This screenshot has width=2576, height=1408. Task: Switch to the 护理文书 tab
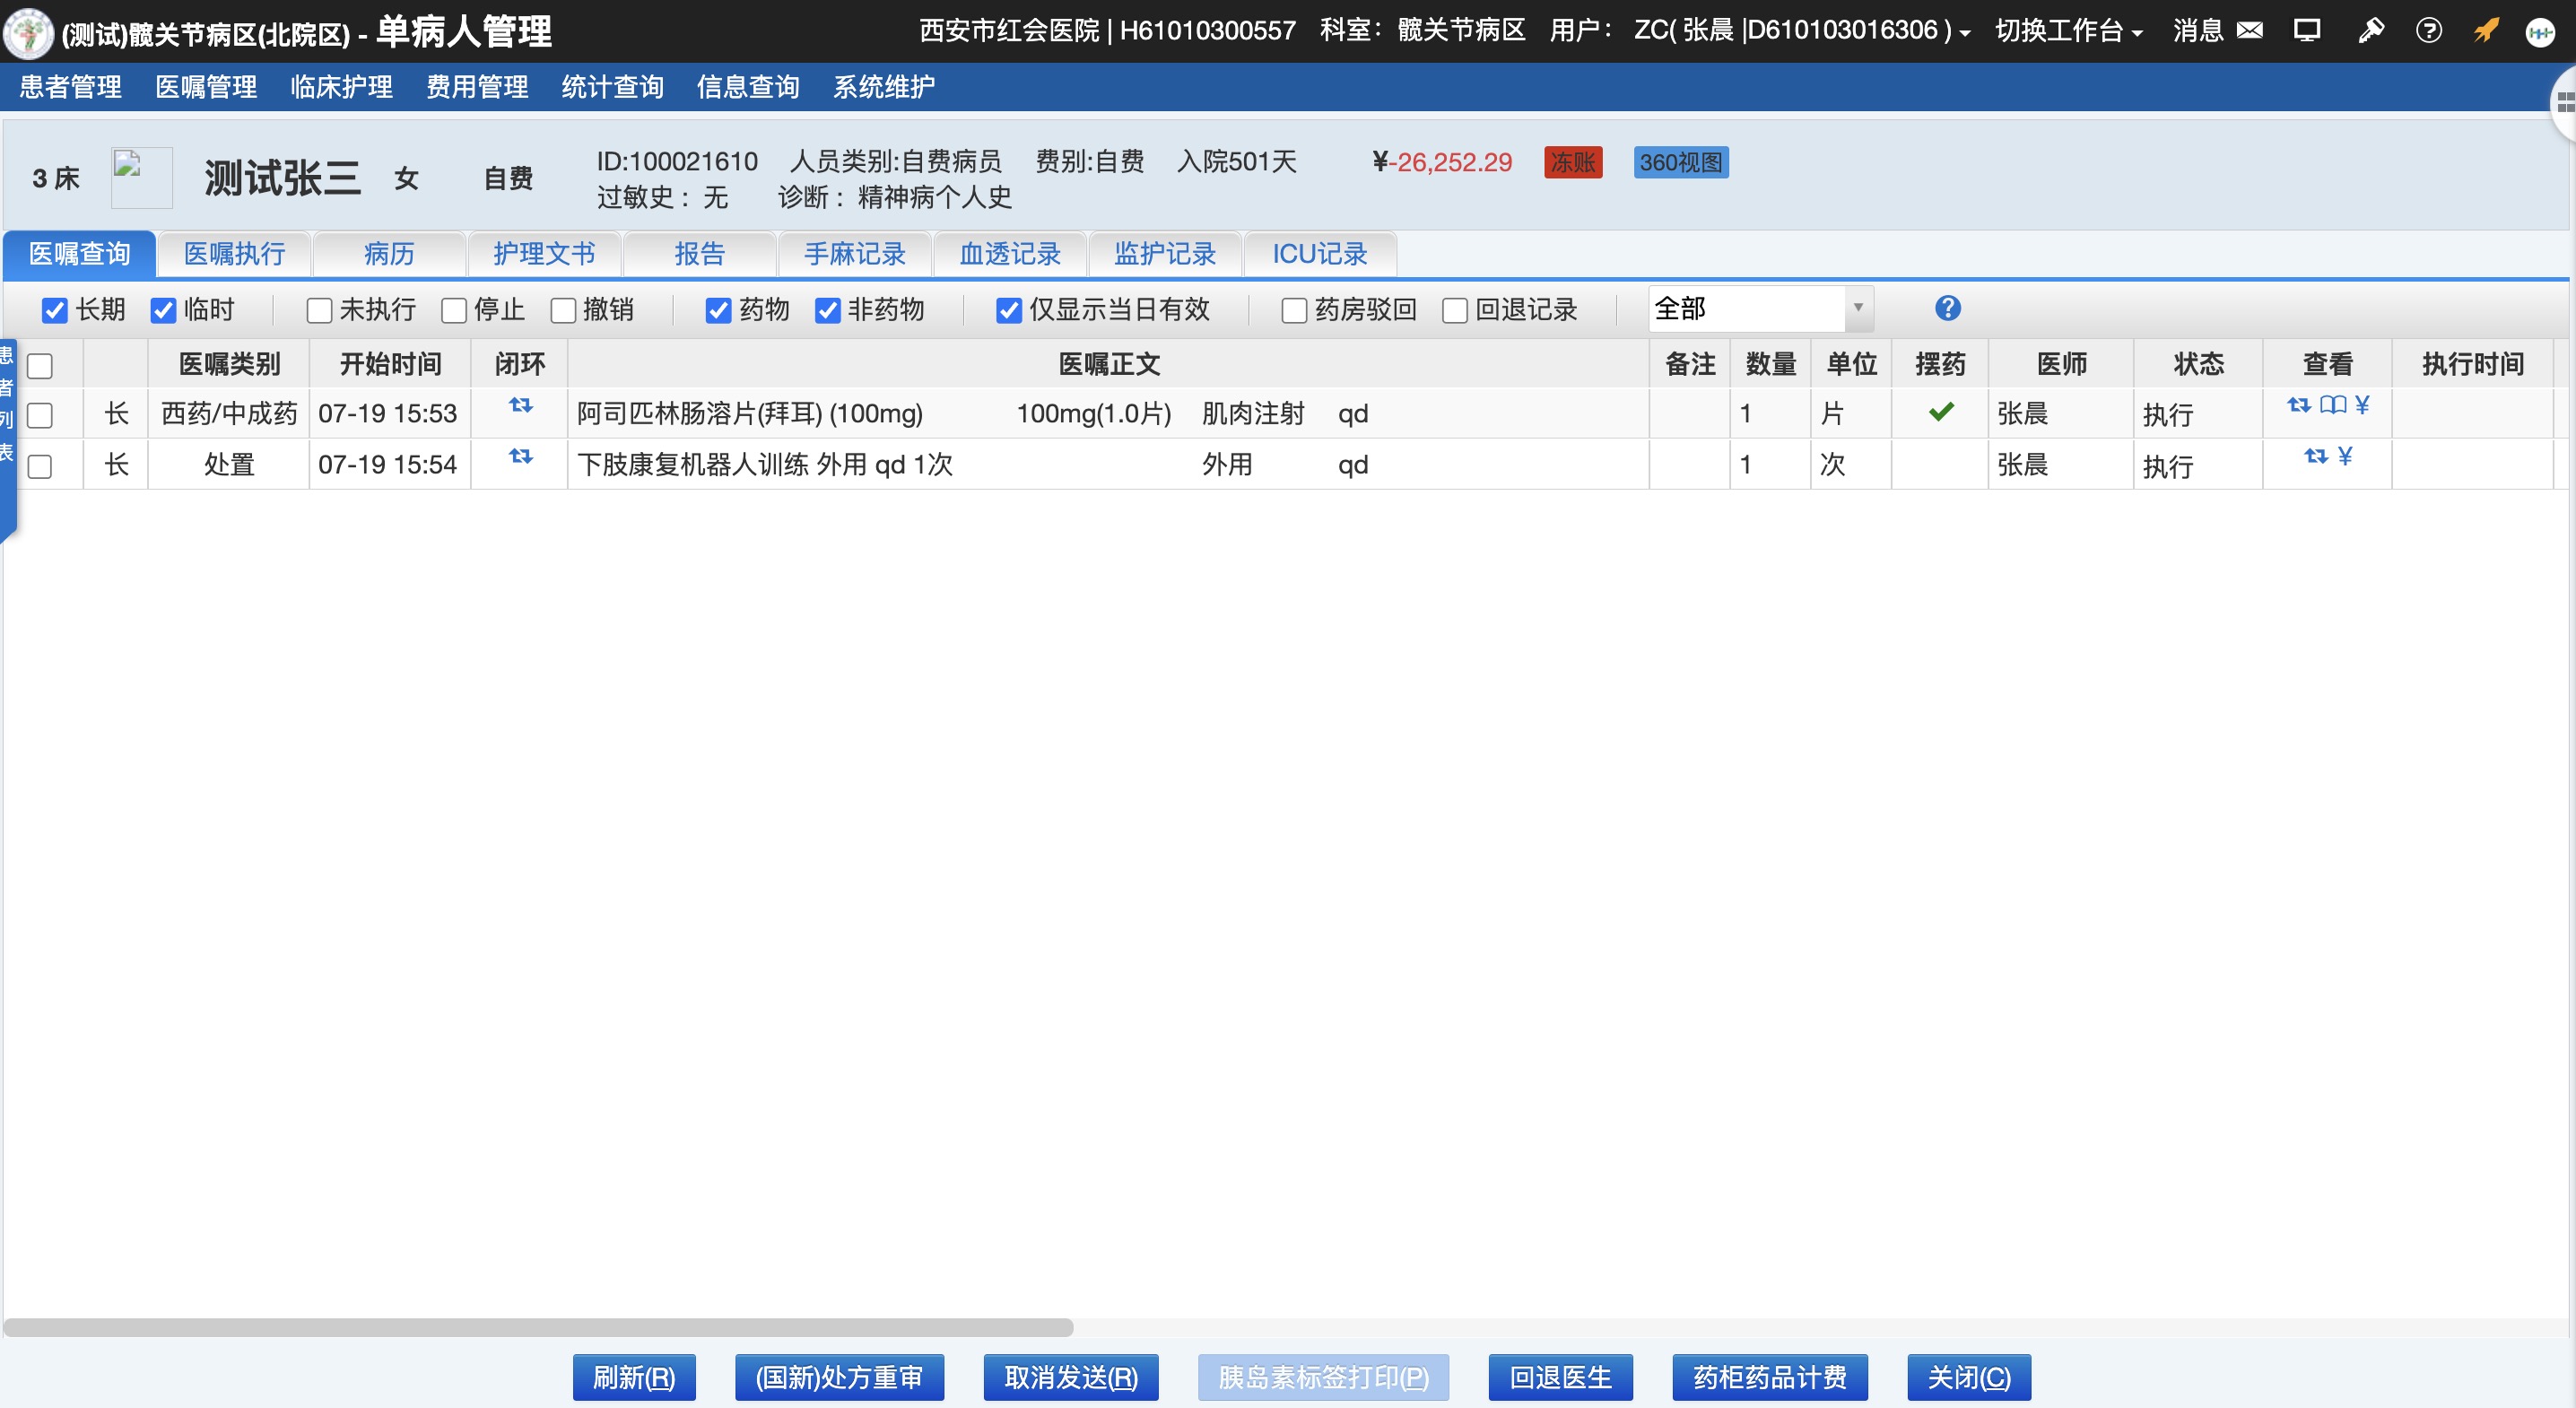tap(544, 254)
